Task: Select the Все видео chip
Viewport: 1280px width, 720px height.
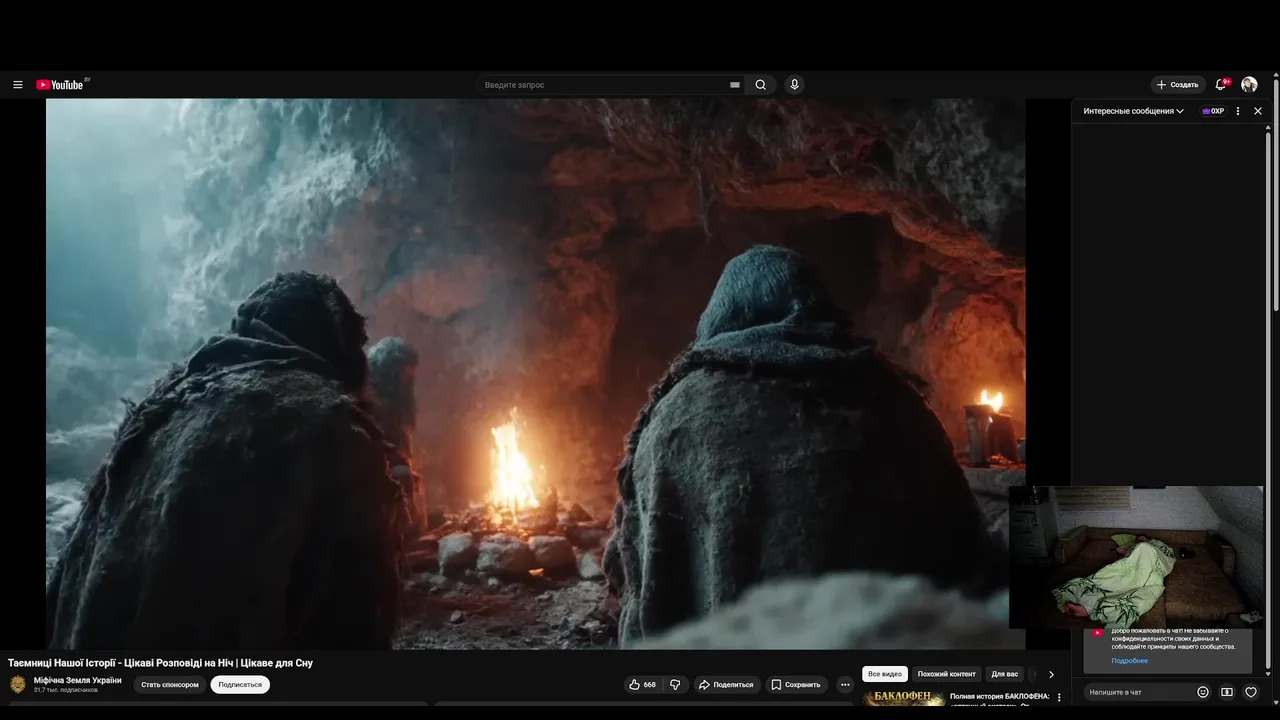Action: click(x=885, y=674)
